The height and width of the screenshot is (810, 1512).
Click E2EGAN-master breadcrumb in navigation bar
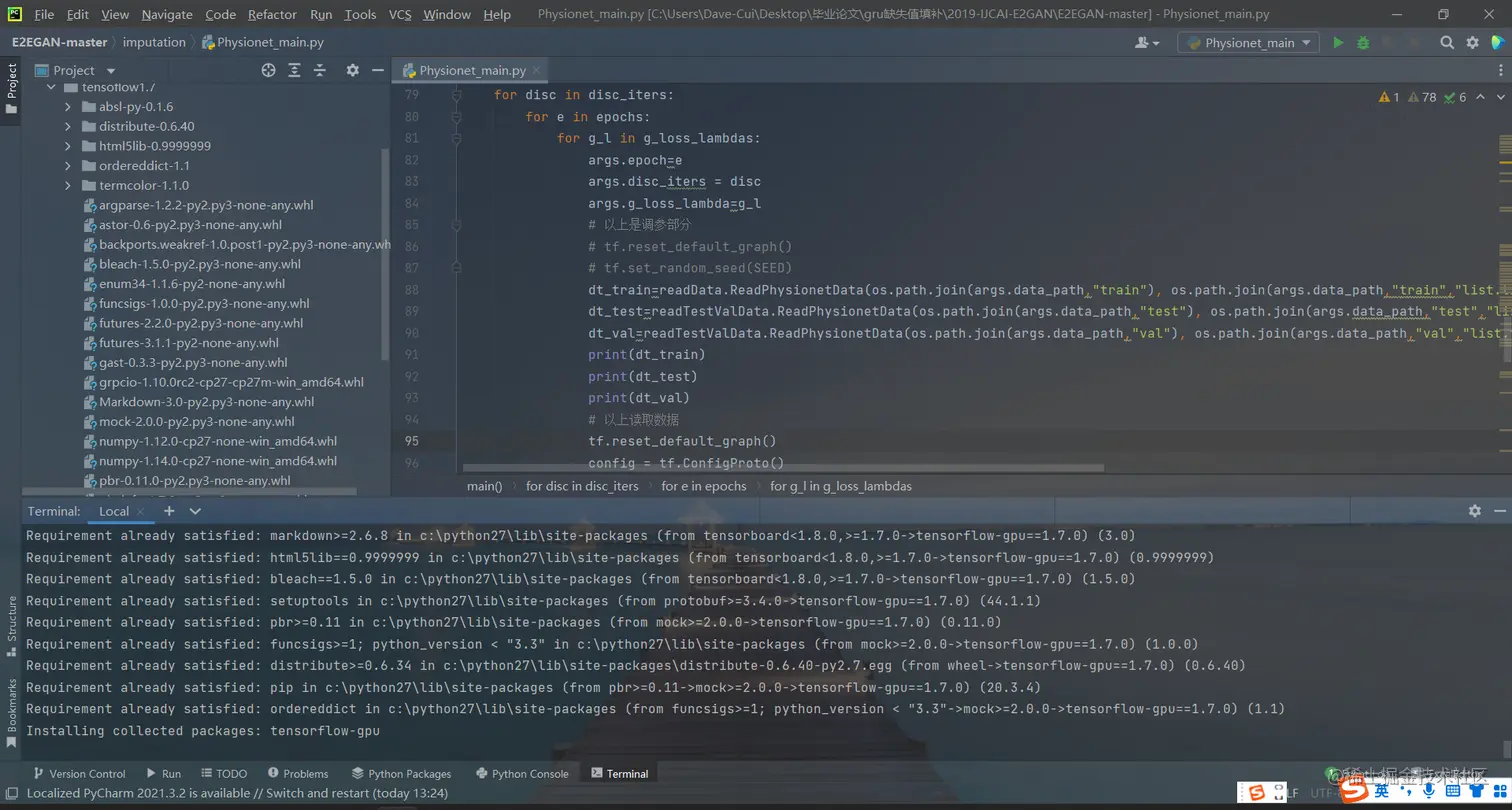[60, 42]
